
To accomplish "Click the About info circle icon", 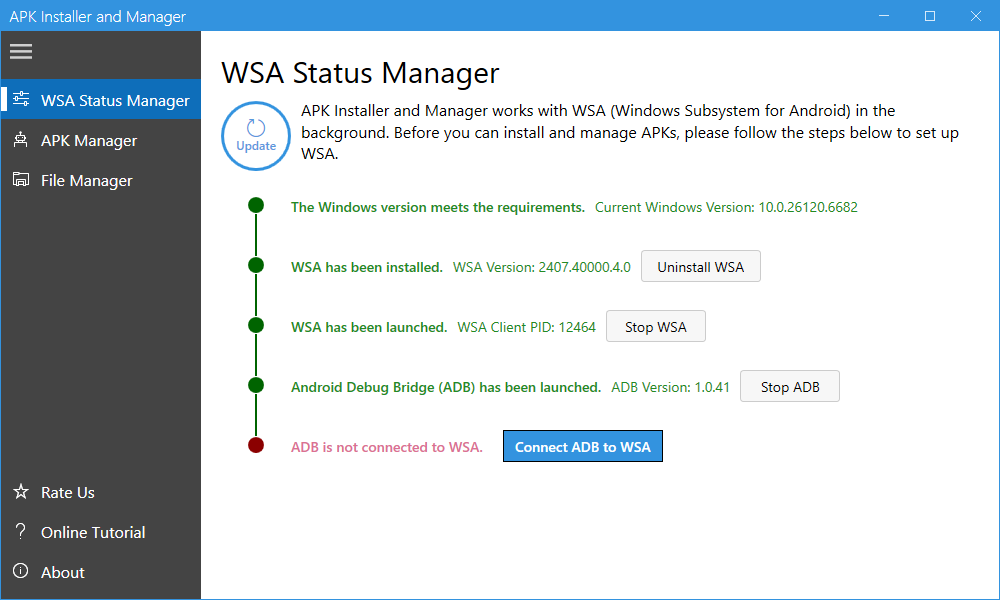I will [x=21, y=572].
